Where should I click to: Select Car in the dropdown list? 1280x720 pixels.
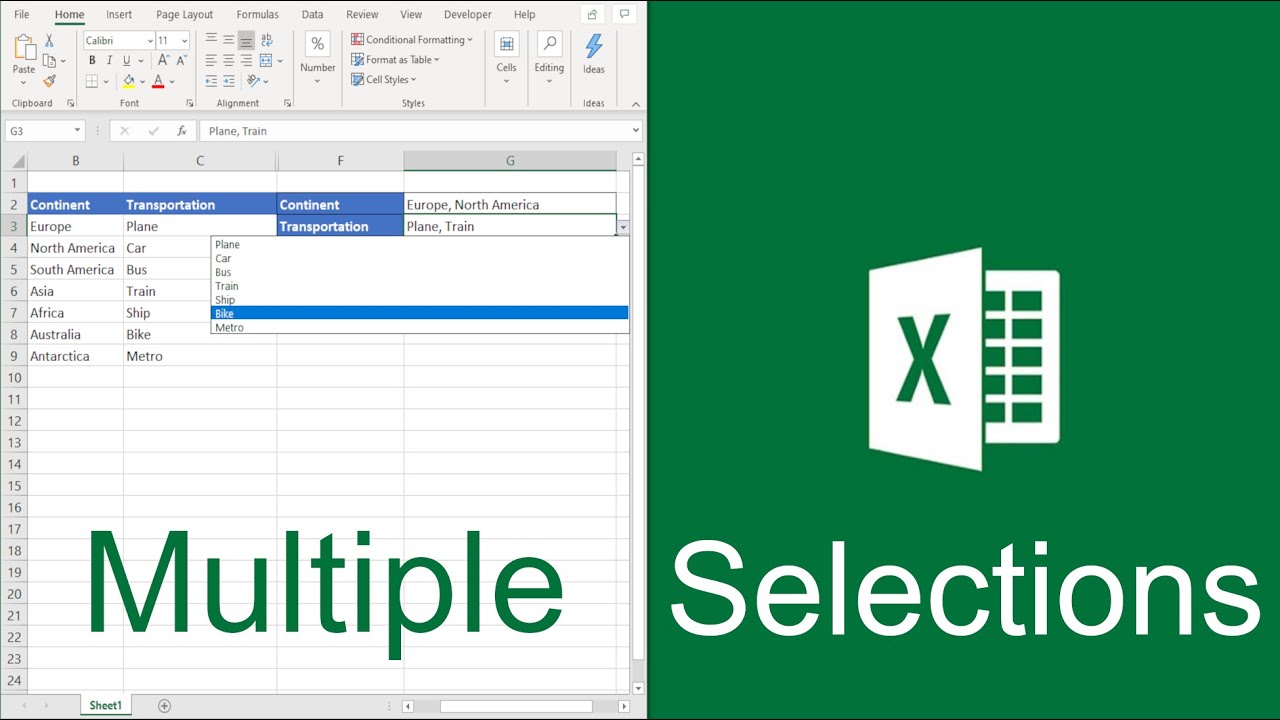click(420, 258)
